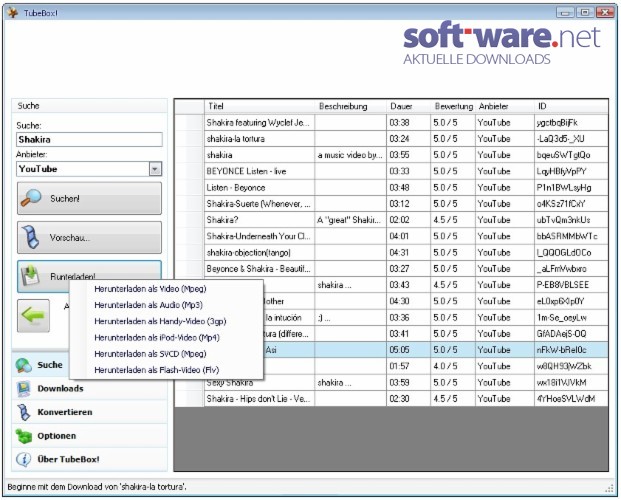Sort by the Beschreibung column header
Viewport: 621px width, 500px height.
(351, 106)
